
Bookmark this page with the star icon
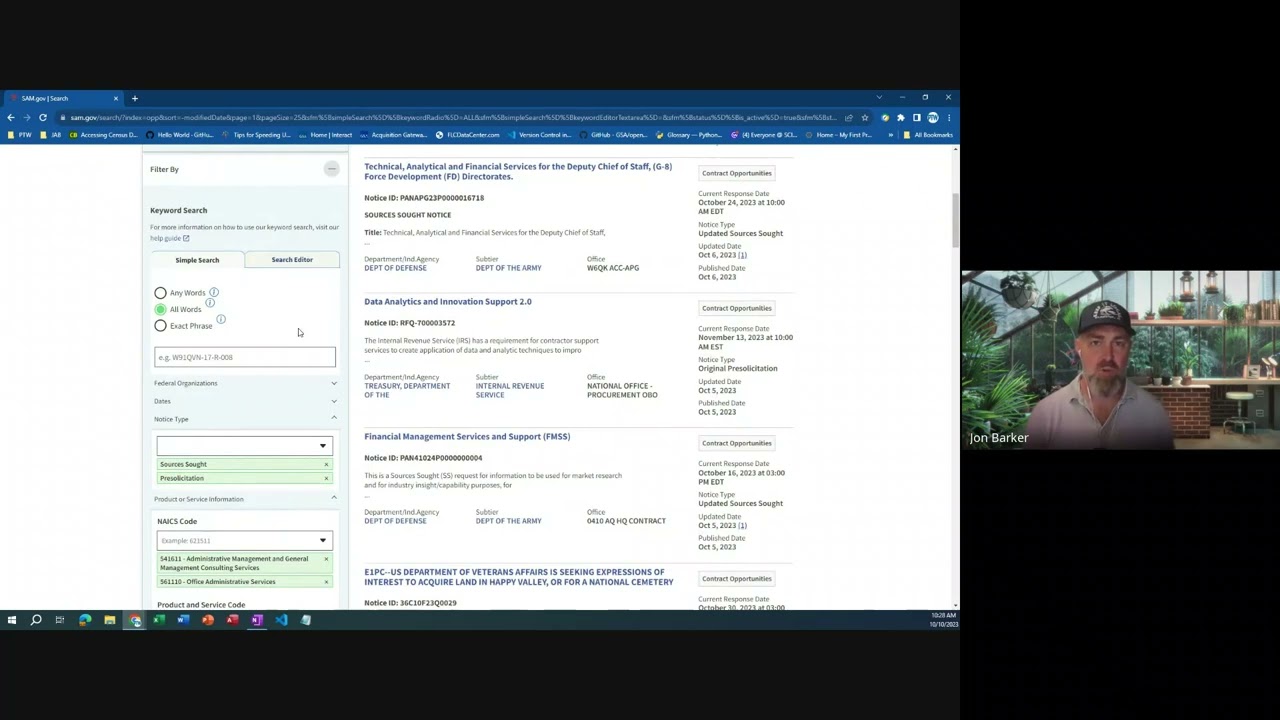[865, 117]
